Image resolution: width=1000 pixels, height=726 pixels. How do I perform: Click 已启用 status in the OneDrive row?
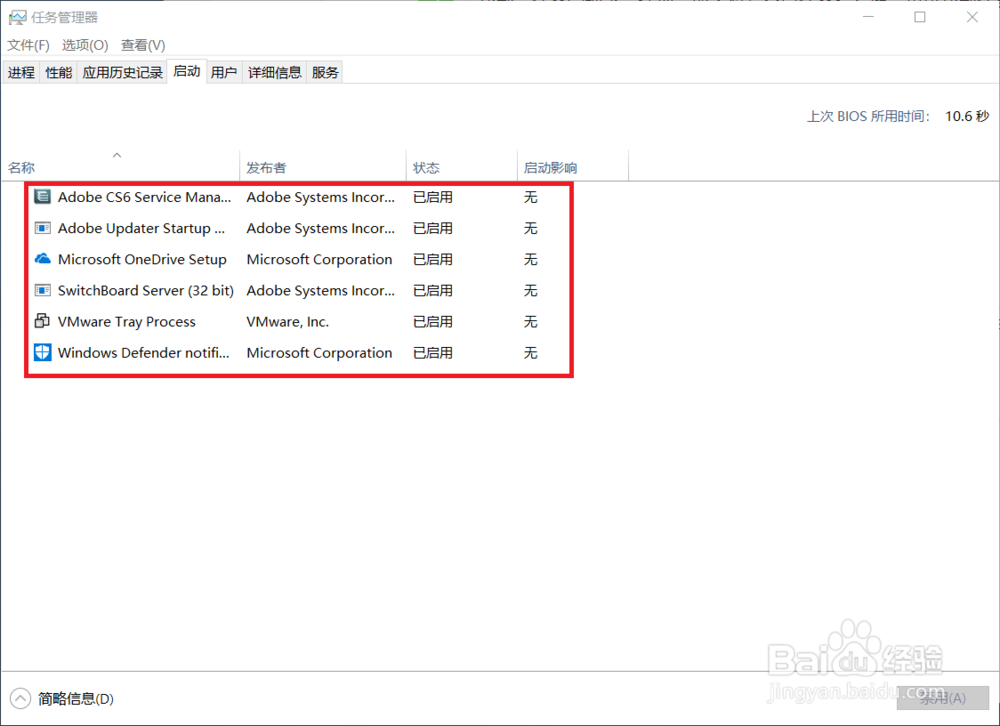[x=433, y=259]
